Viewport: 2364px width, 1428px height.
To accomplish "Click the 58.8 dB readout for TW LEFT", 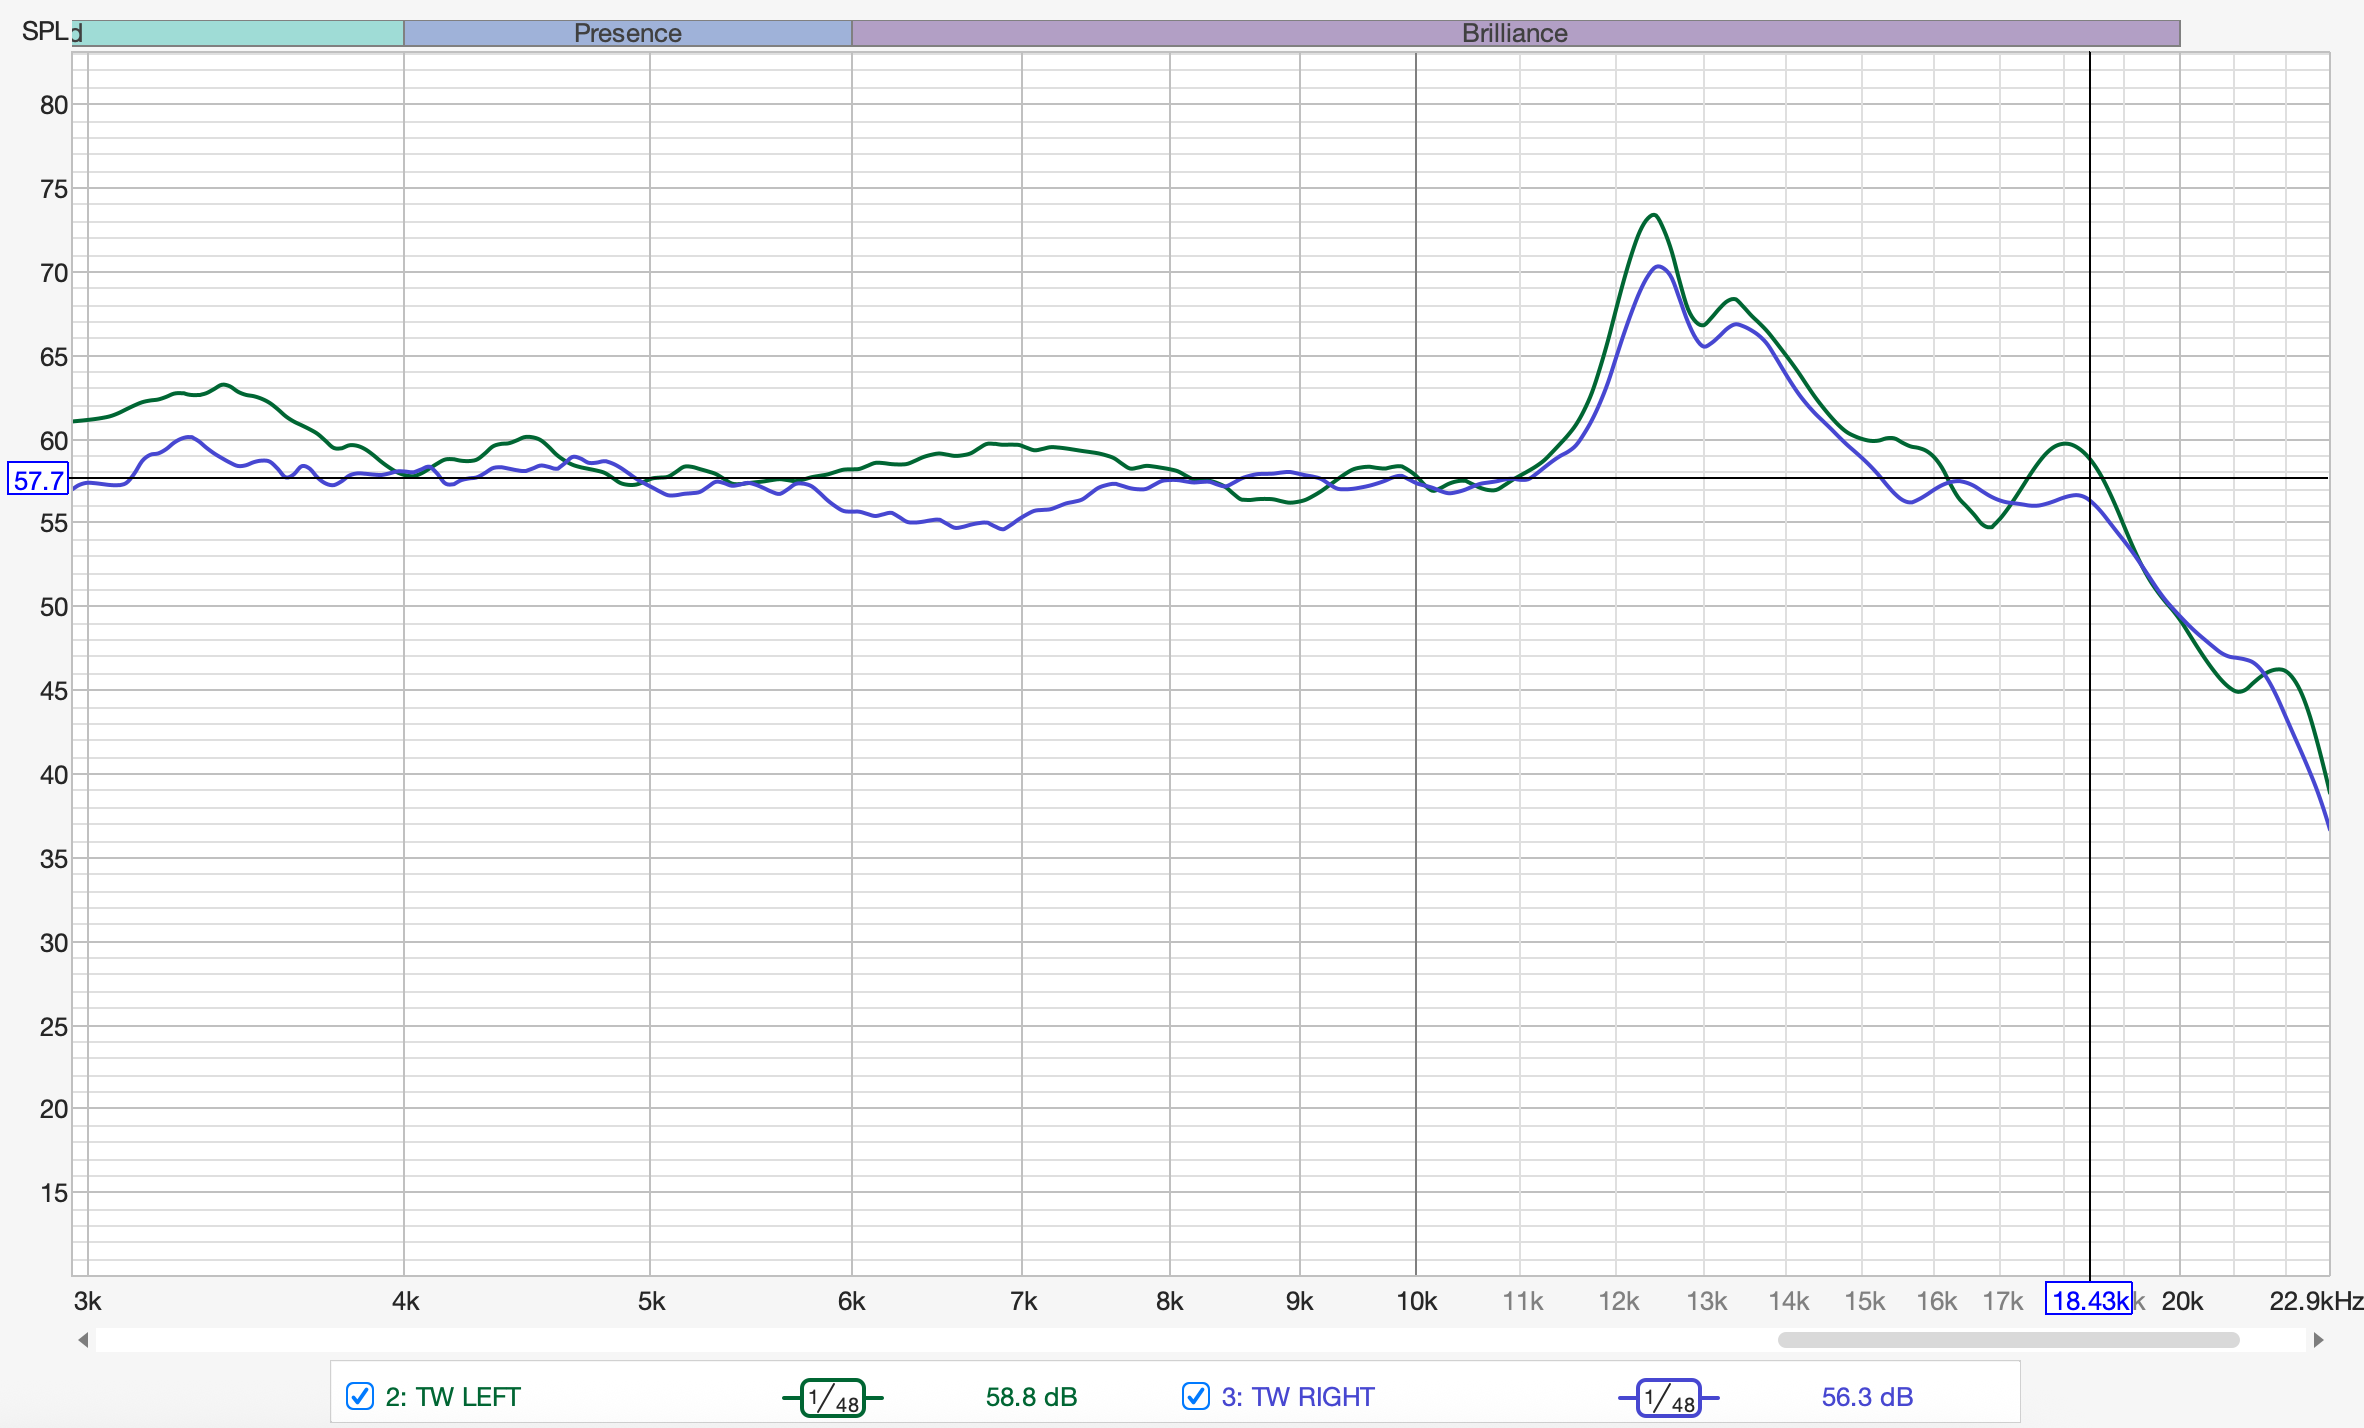I will tap(1031, 1397).
